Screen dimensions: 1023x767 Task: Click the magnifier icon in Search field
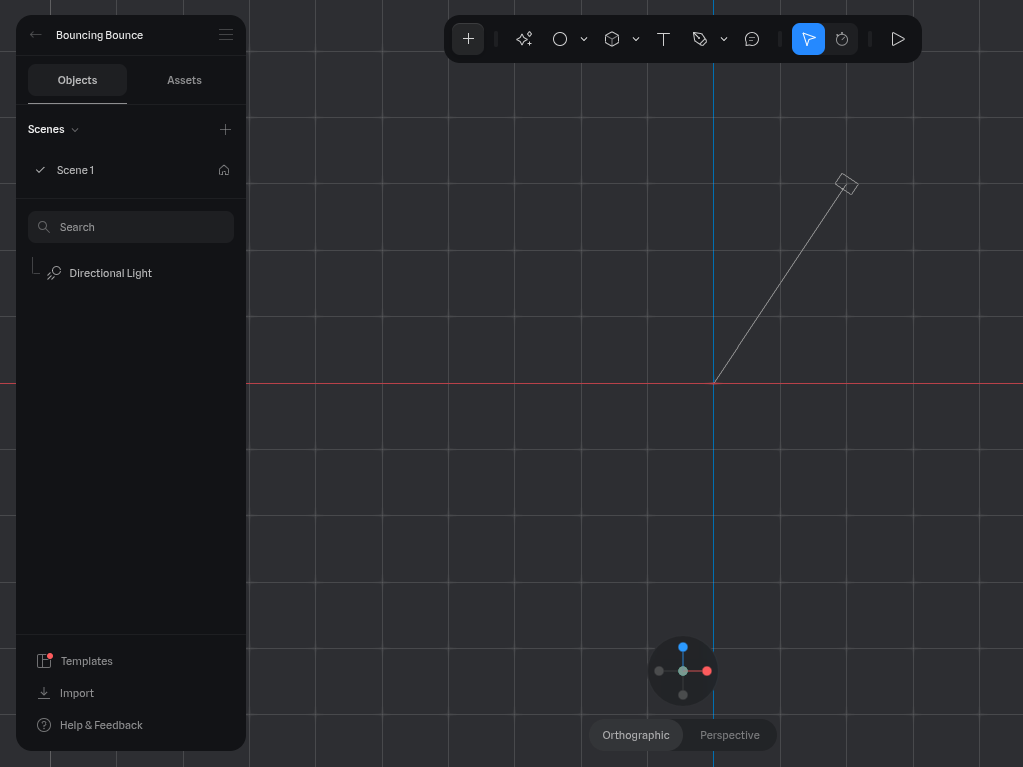click(x=44, y=227)
